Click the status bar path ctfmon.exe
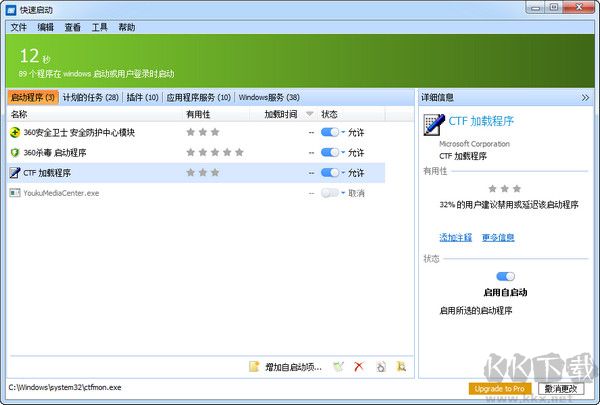Screen dimensions: 600x405 (x=65, y=387)
